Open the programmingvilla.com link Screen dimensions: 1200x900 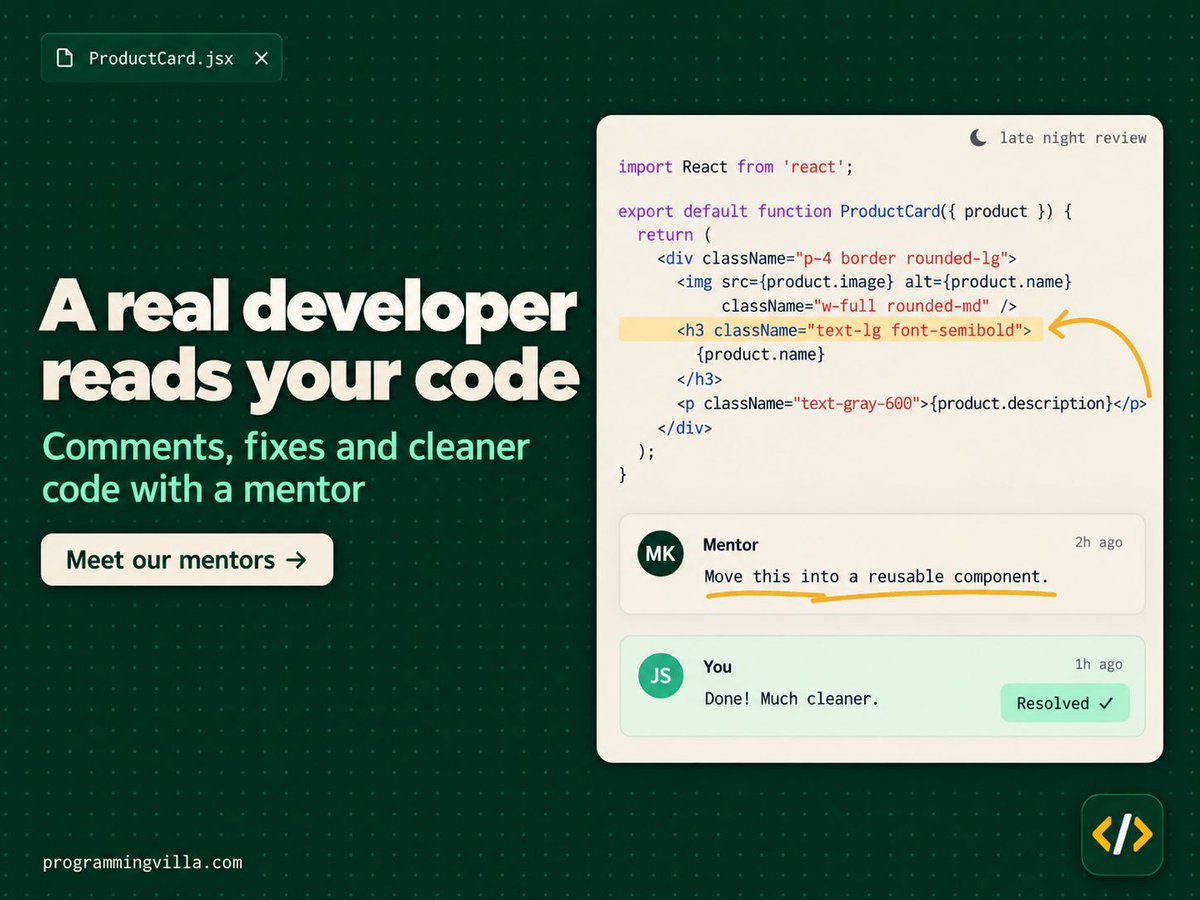click(142, 862)
